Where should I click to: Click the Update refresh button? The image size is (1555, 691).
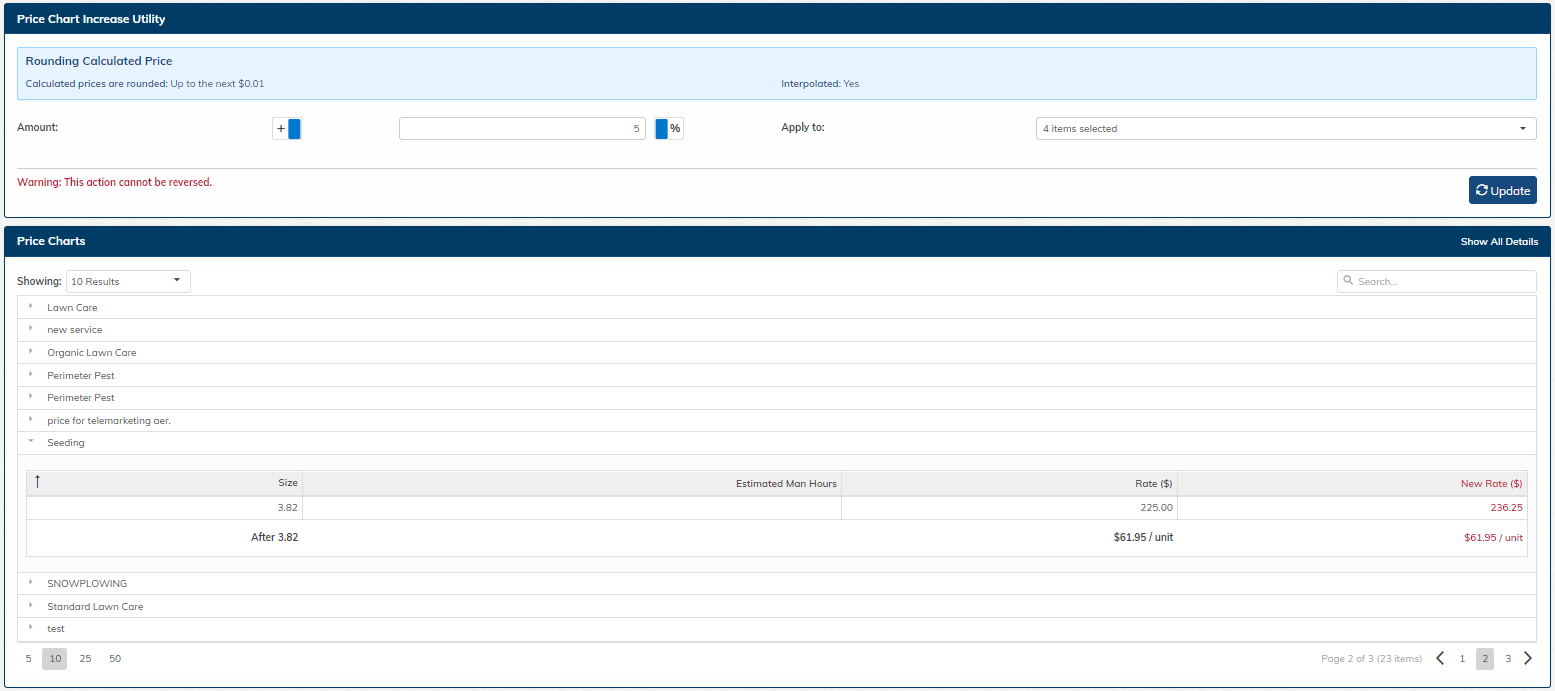point(1502,190)
